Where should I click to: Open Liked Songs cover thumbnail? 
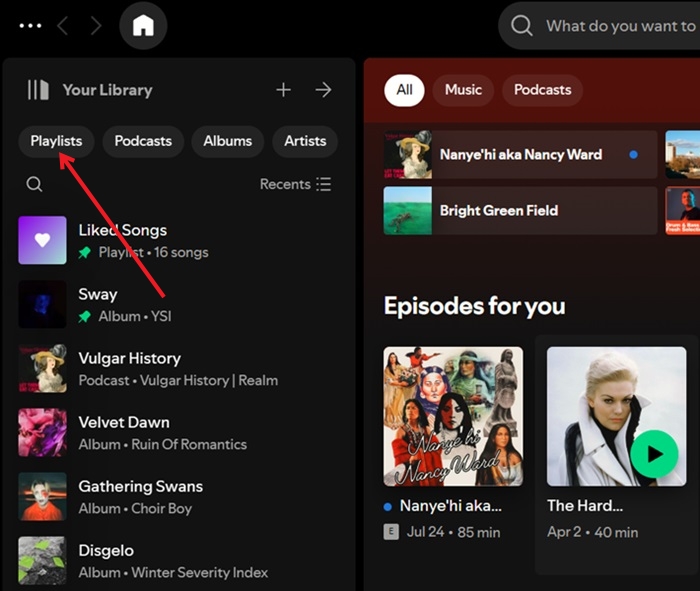pos(42,240)
